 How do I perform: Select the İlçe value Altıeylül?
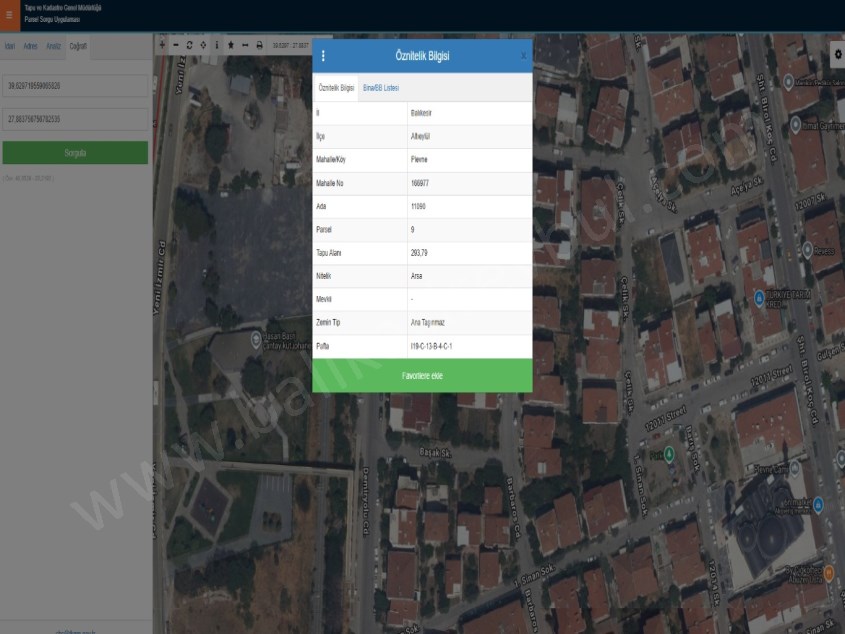click(x=420, y=136)
